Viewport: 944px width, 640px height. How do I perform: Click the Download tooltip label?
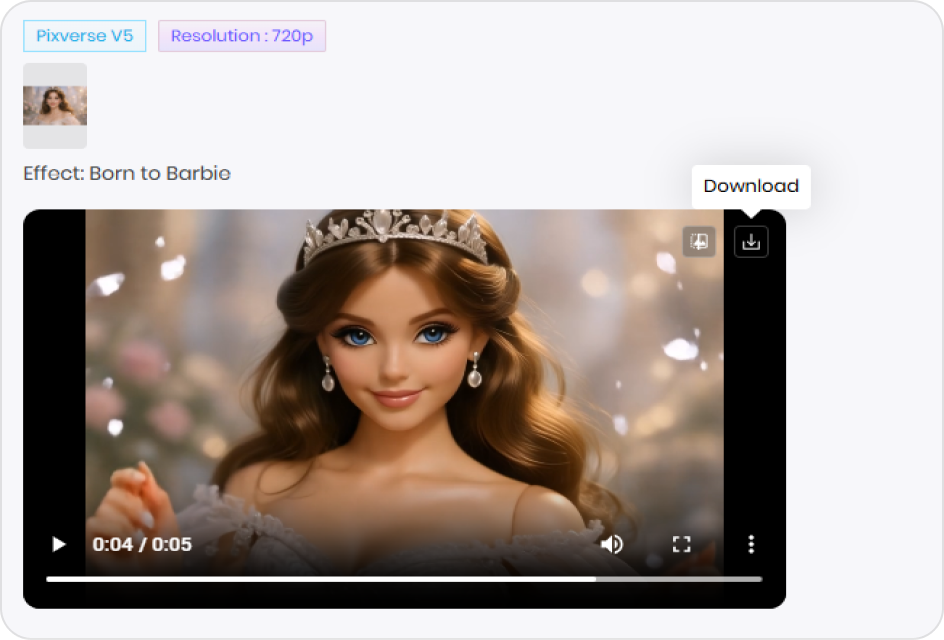(751, 186)
